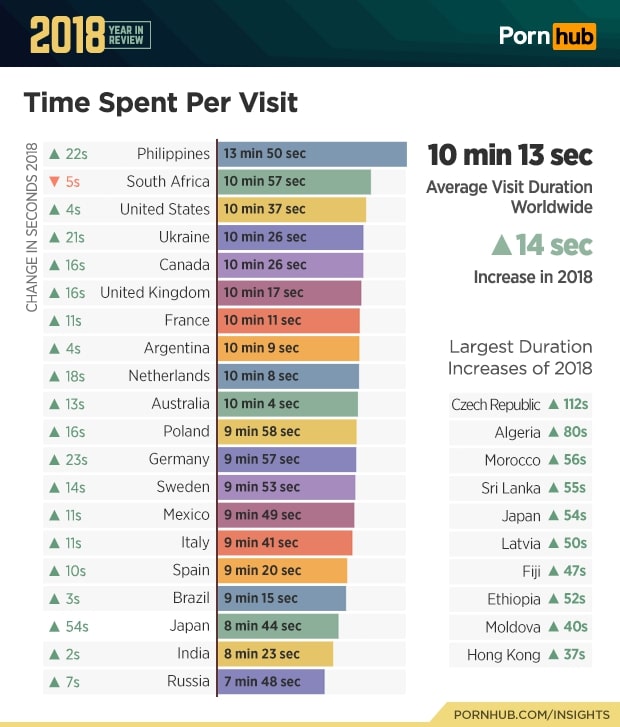Image resolution: width=620 pixels, height=727 pixels.
Task: Click the large green arrow next to 14 sec
Action: tap(502, 246)
